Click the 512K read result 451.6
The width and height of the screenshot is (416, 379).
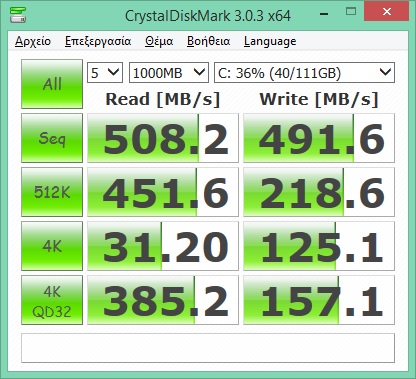pyautogui.click(x=163, y=192)
